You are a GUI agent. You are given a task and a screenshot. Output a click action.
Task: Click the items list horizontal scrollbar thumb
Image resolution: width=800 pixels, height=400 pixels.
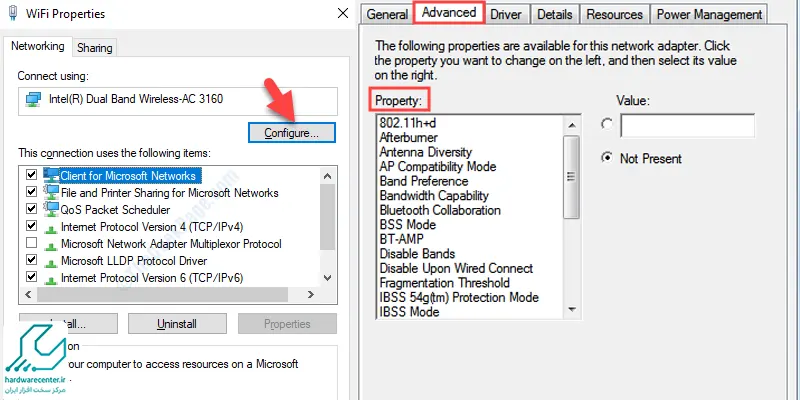162,294
